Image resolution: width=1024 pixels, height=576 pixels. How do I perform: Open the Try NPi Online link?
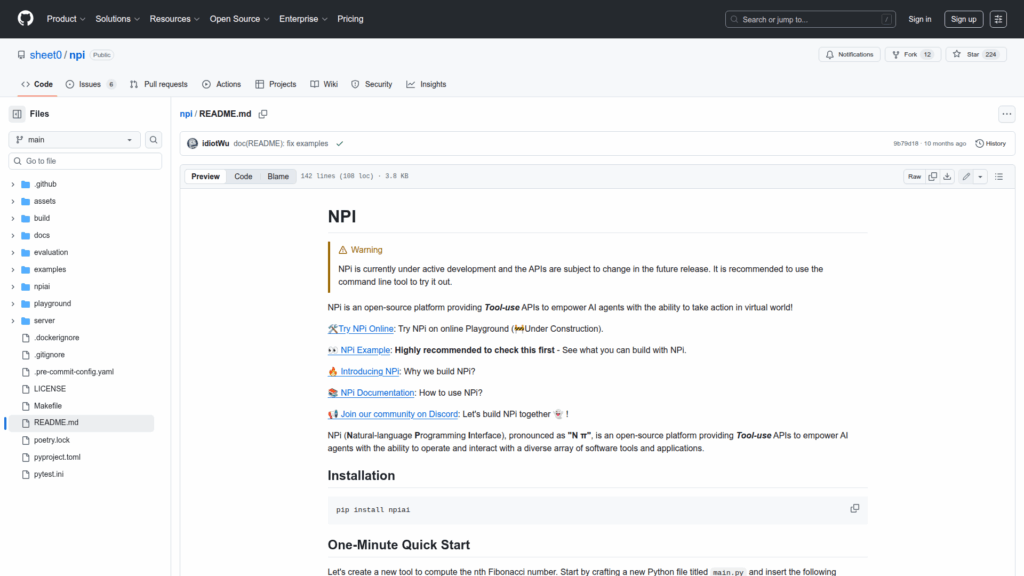(360, 328)
